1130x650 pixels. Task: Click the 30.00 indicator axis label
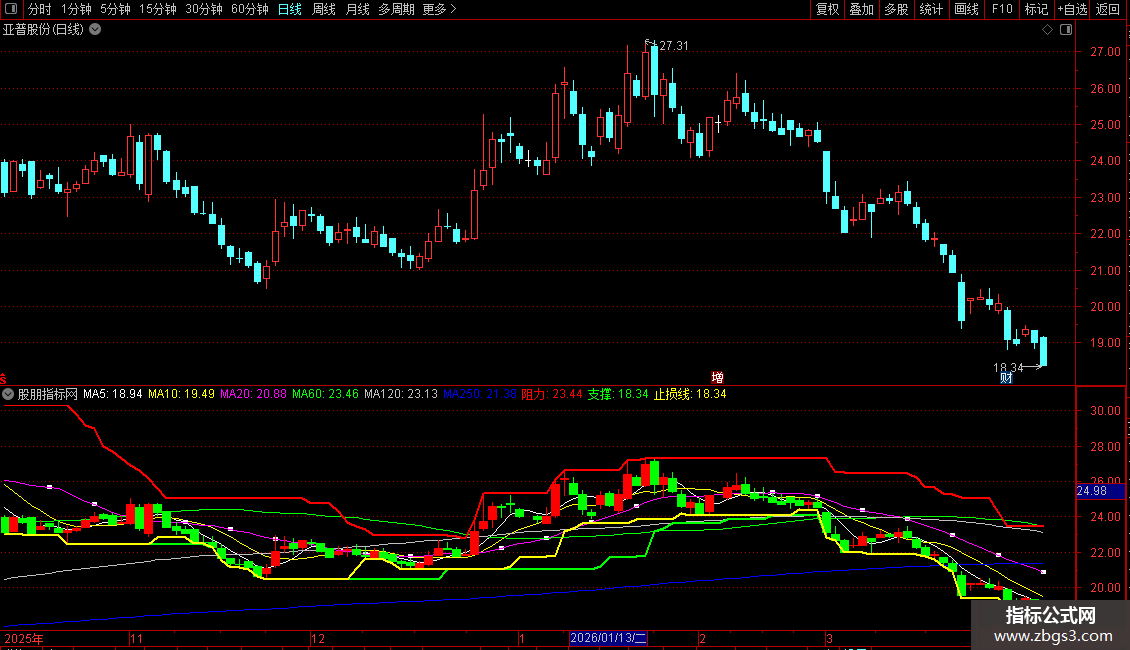1105,411
